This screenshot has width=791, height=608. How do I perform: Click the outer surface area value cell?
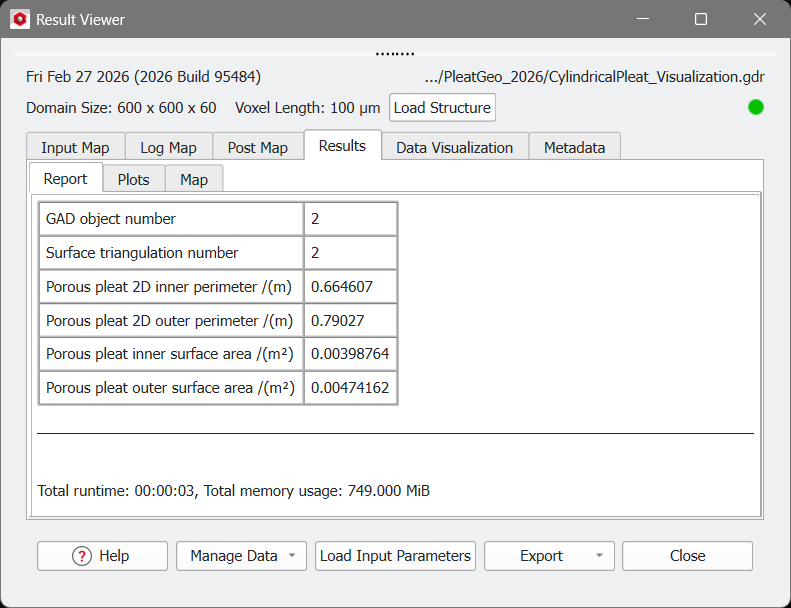350,388
